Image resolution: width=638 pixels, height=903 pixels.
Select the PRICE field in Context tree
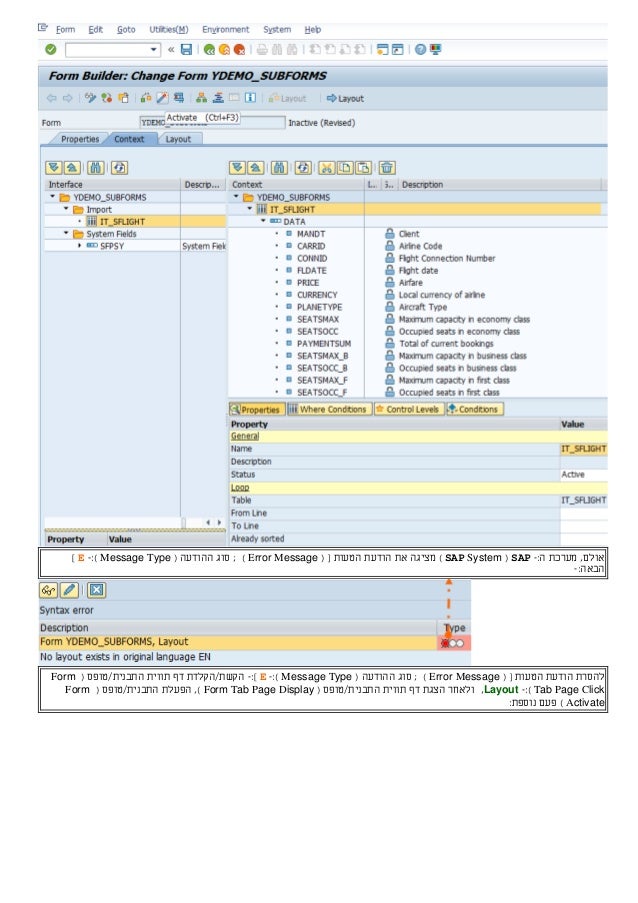(x=308, y=283)
